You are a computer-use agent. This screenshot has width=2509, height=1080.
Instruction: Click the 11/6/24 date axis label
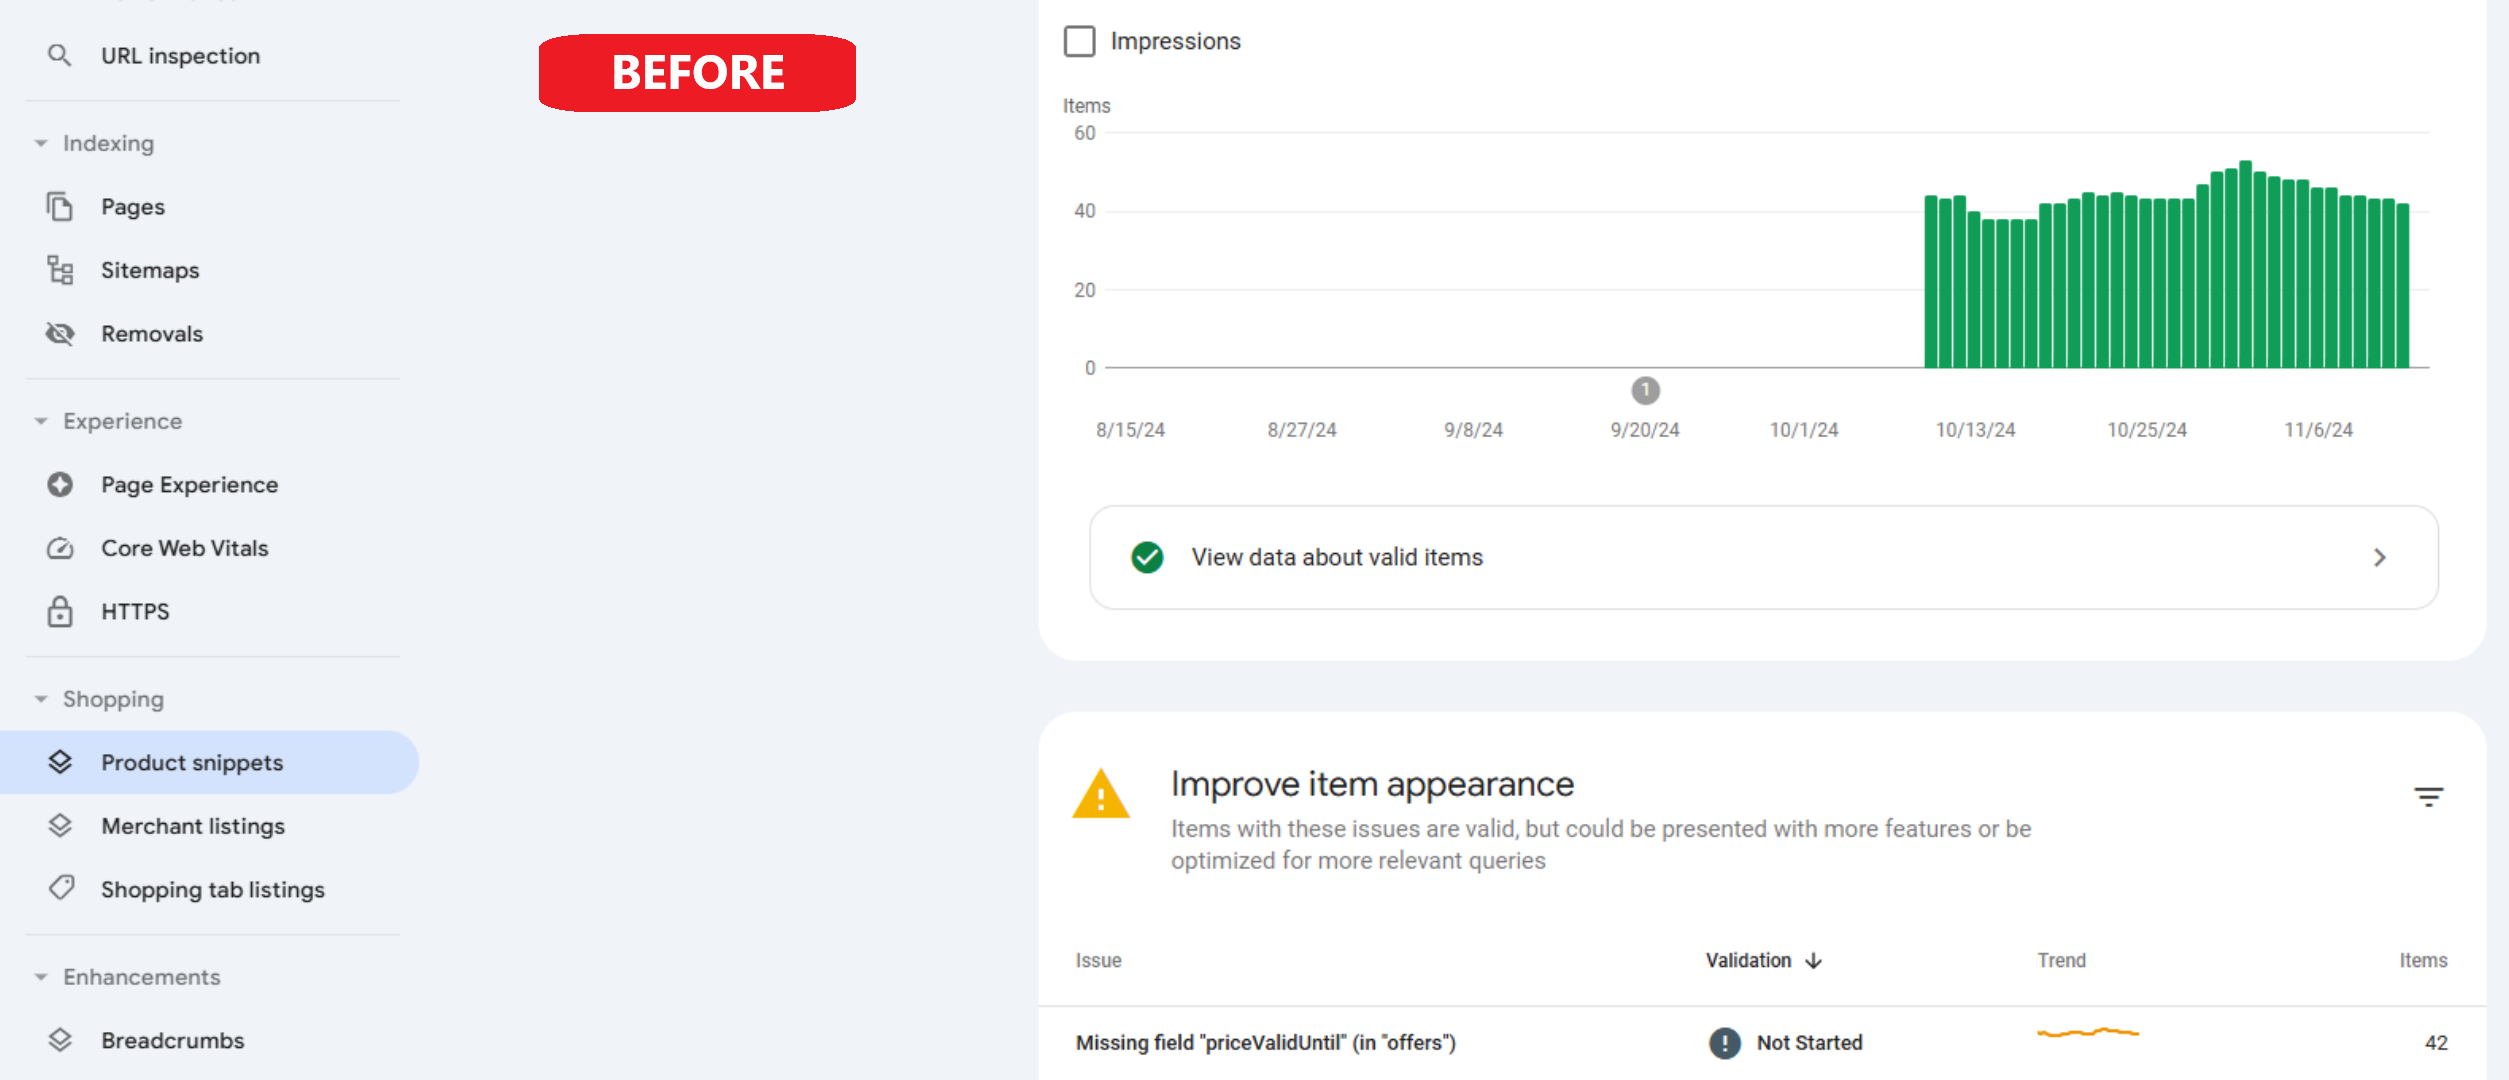click(x=2318, y=430)
